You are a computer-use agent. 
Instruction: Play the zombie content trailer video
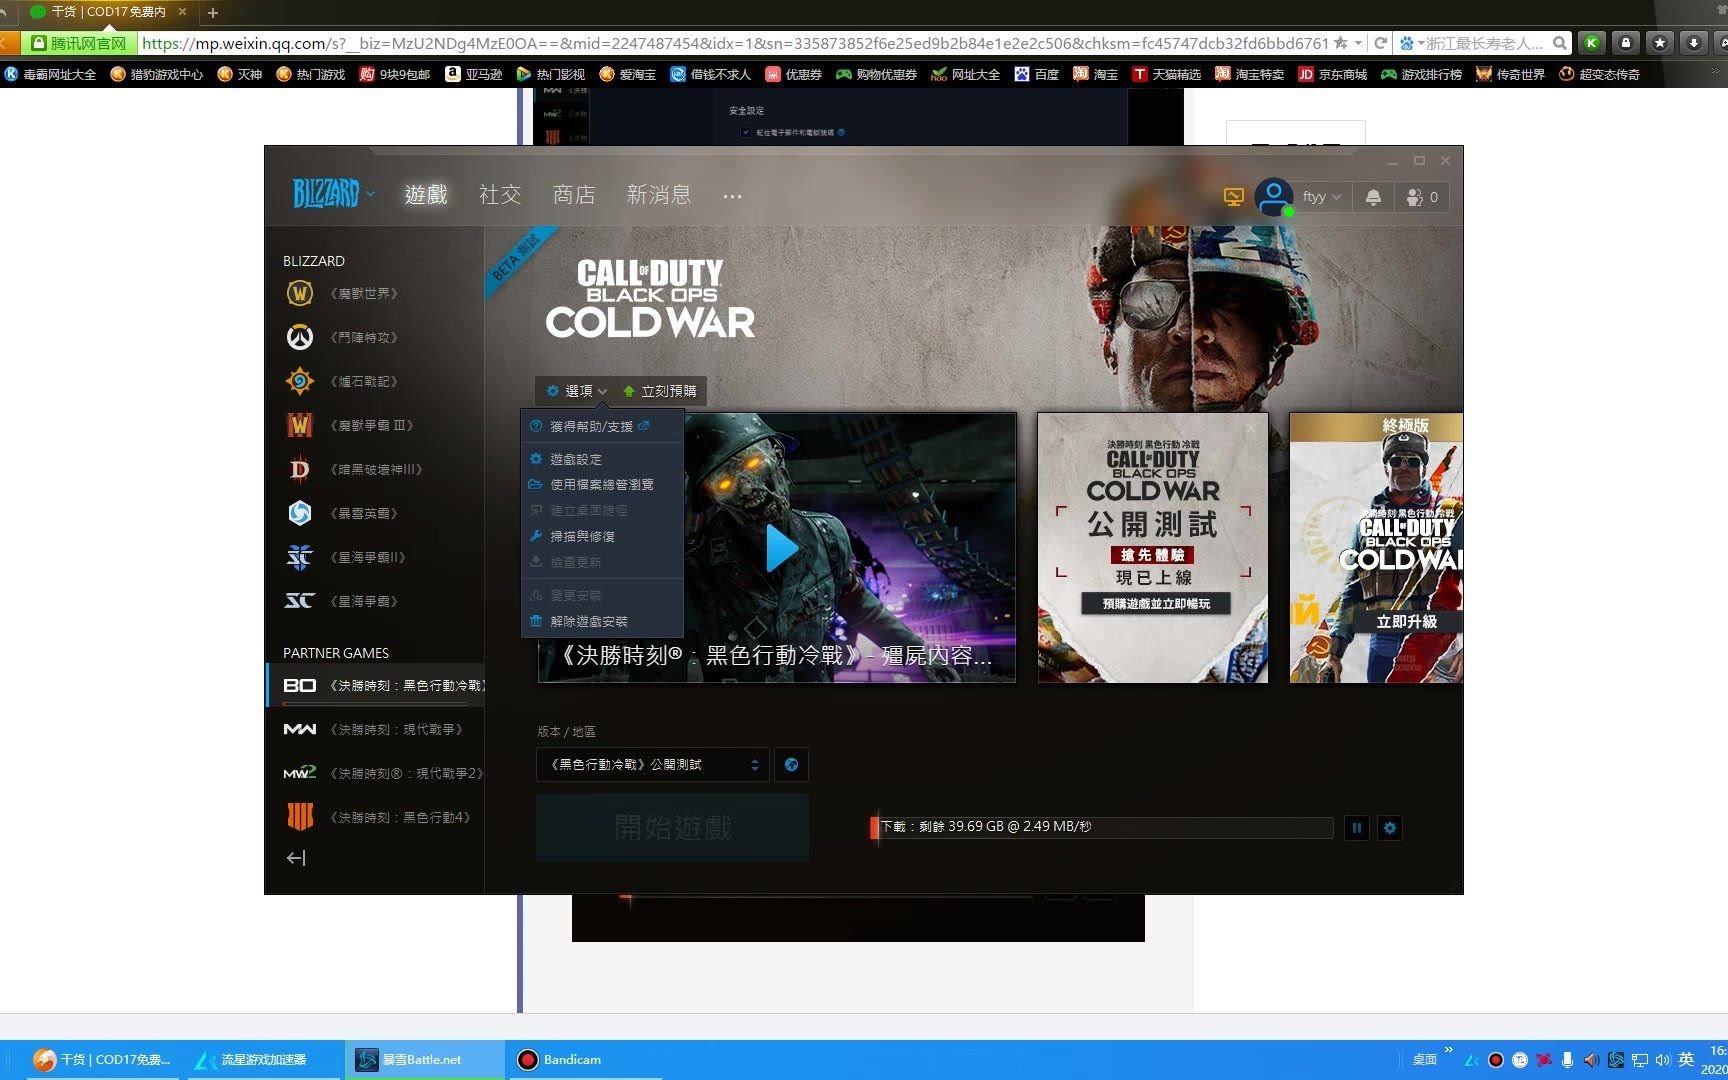click(781, 548)
